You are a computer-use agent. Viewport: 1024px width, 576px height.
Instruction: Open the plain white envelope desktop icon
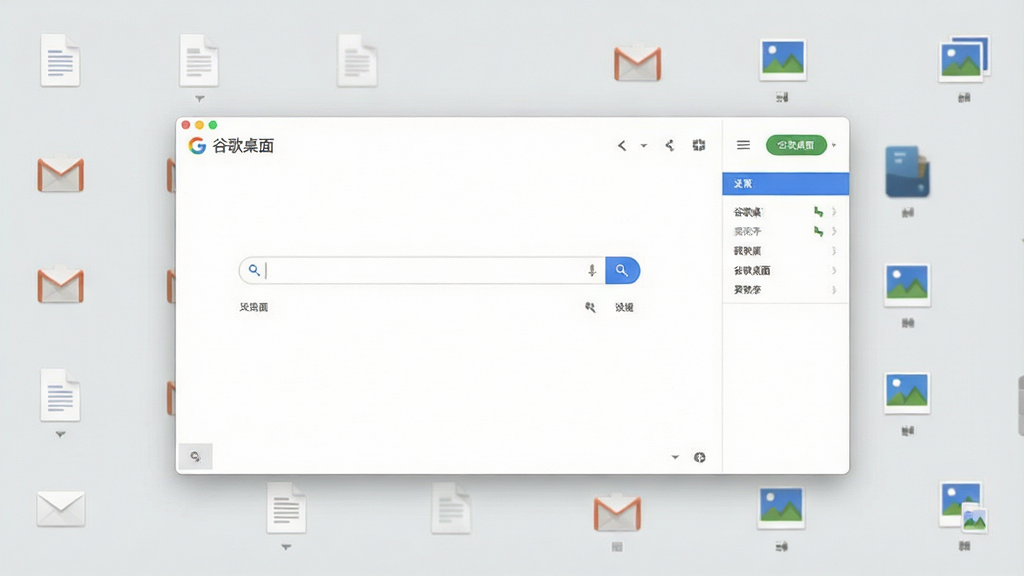[x=61, y=508]
